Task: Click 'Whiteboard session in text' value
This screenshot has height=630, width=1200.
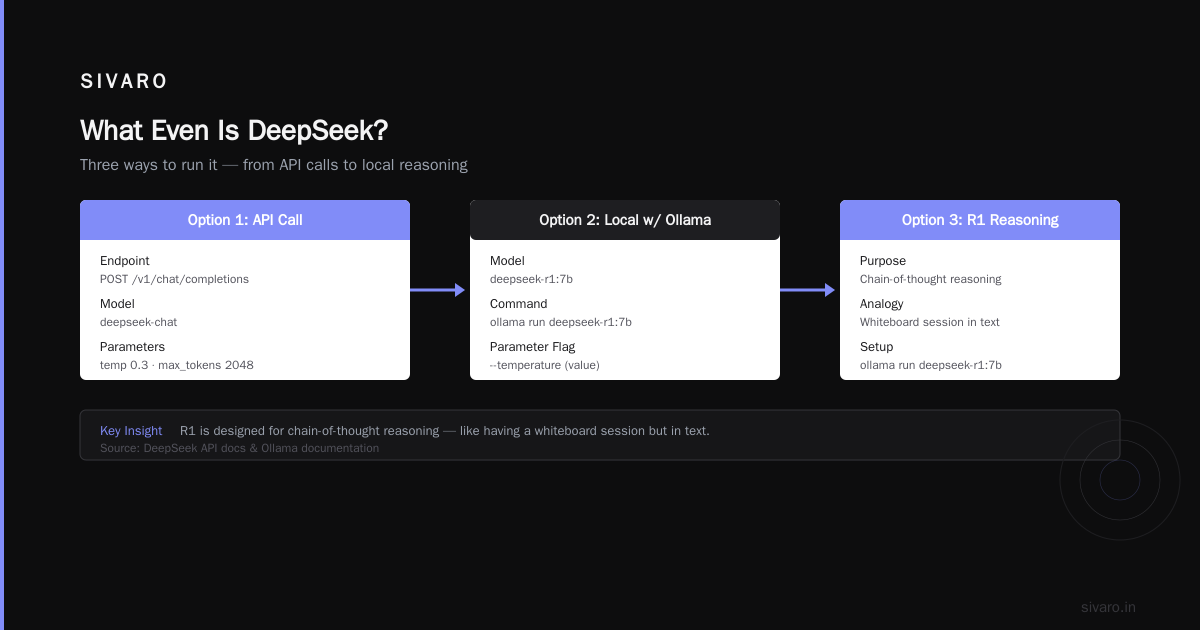Action: (930, 323)
